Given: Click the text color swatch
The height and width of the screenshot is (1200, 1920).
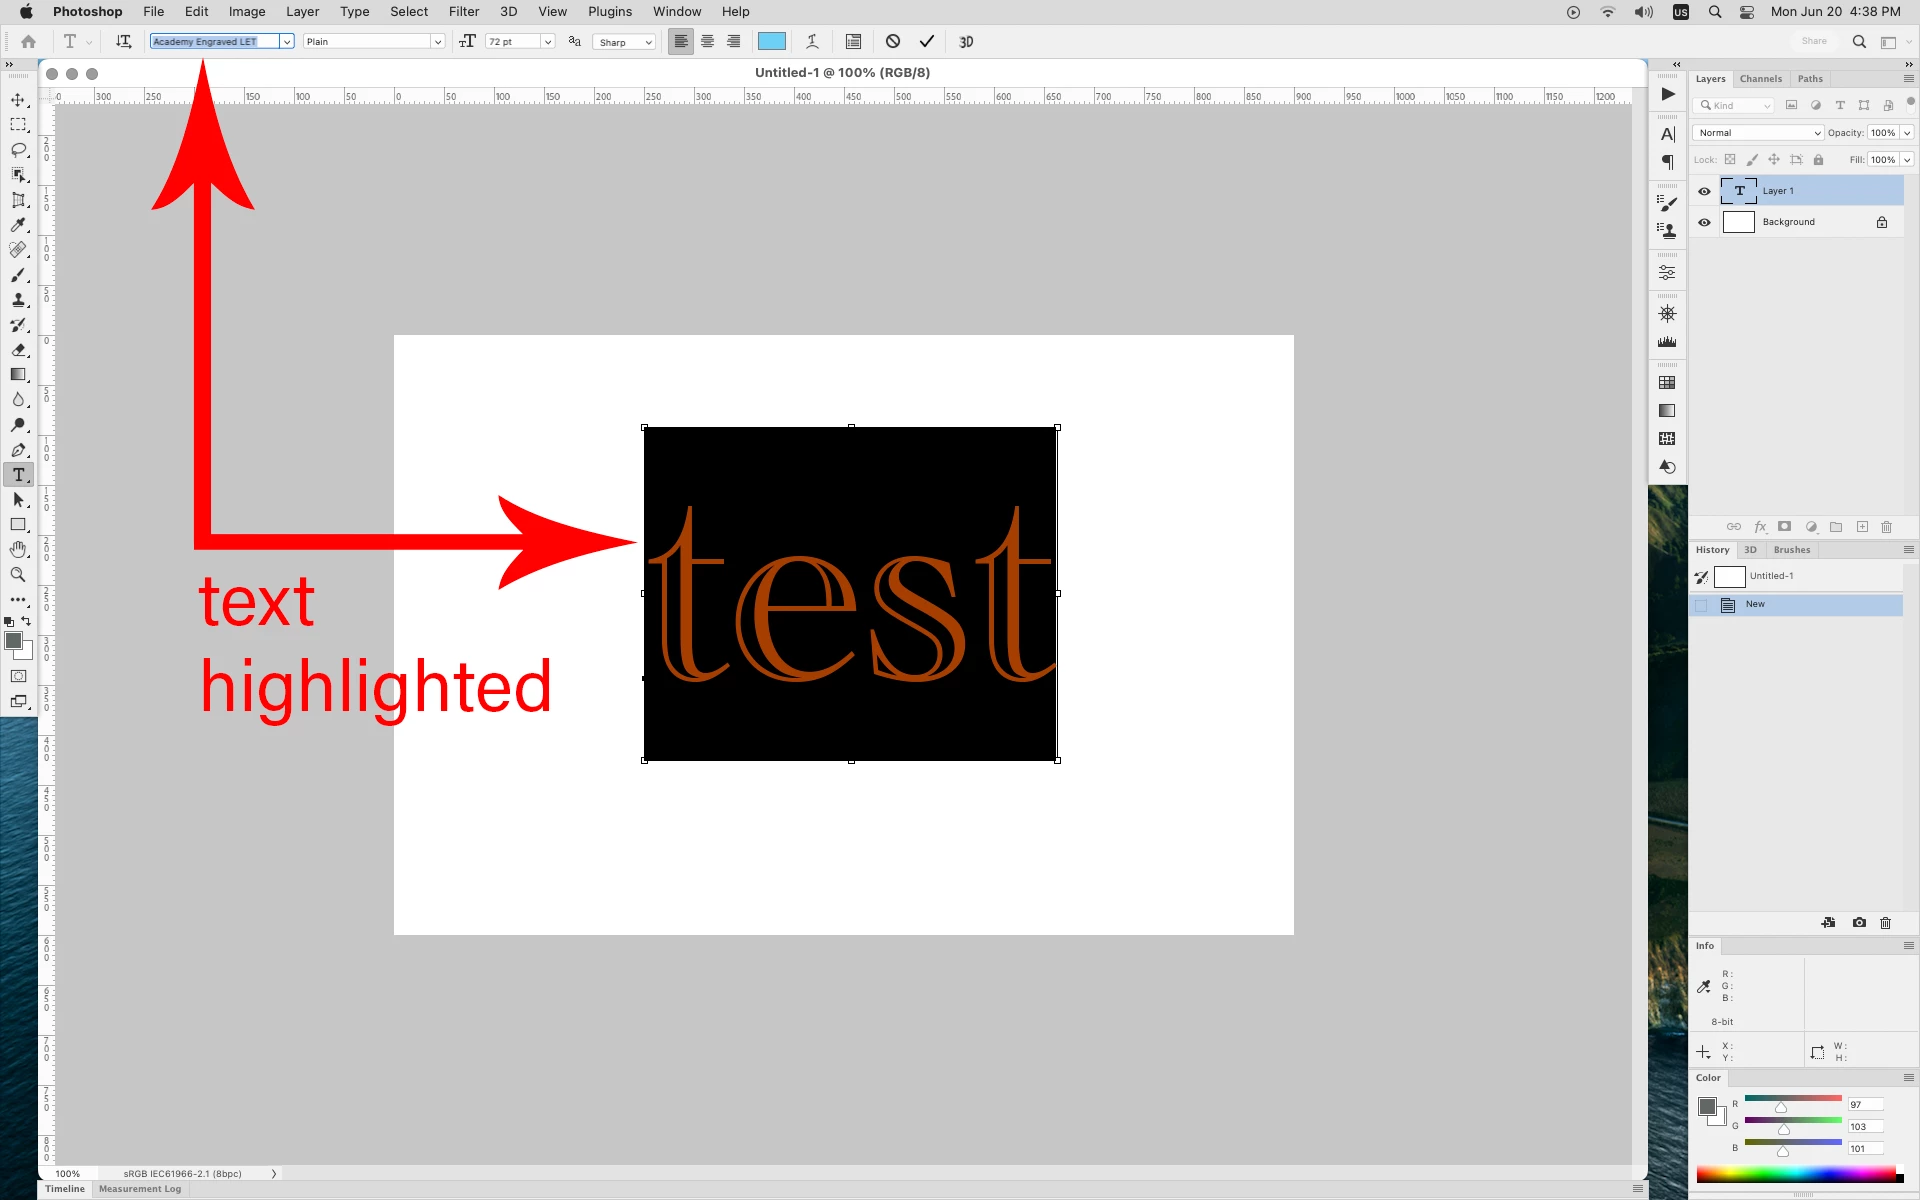Looking at the screenshot, I should click(x=772, y=42).
